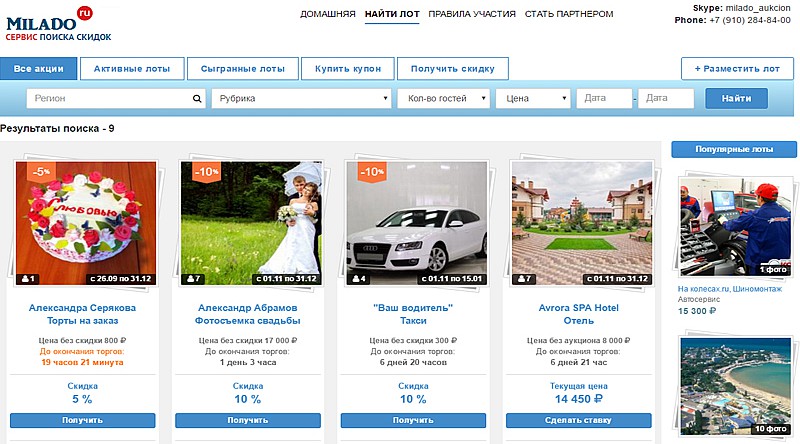Switch to Активные лоты tab
Screen dimensions: 800x444
(132, 68)
